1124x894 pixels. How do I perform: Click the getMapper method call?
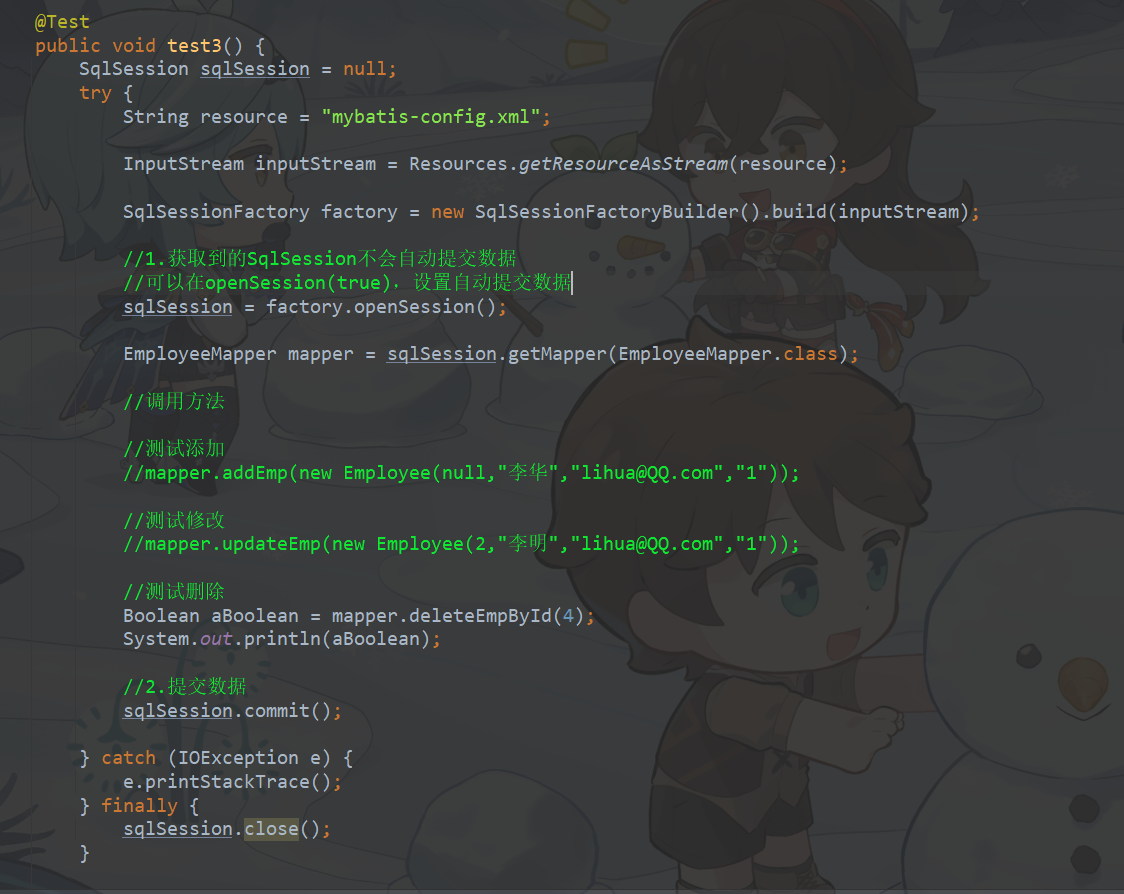[x=557, y=354]
